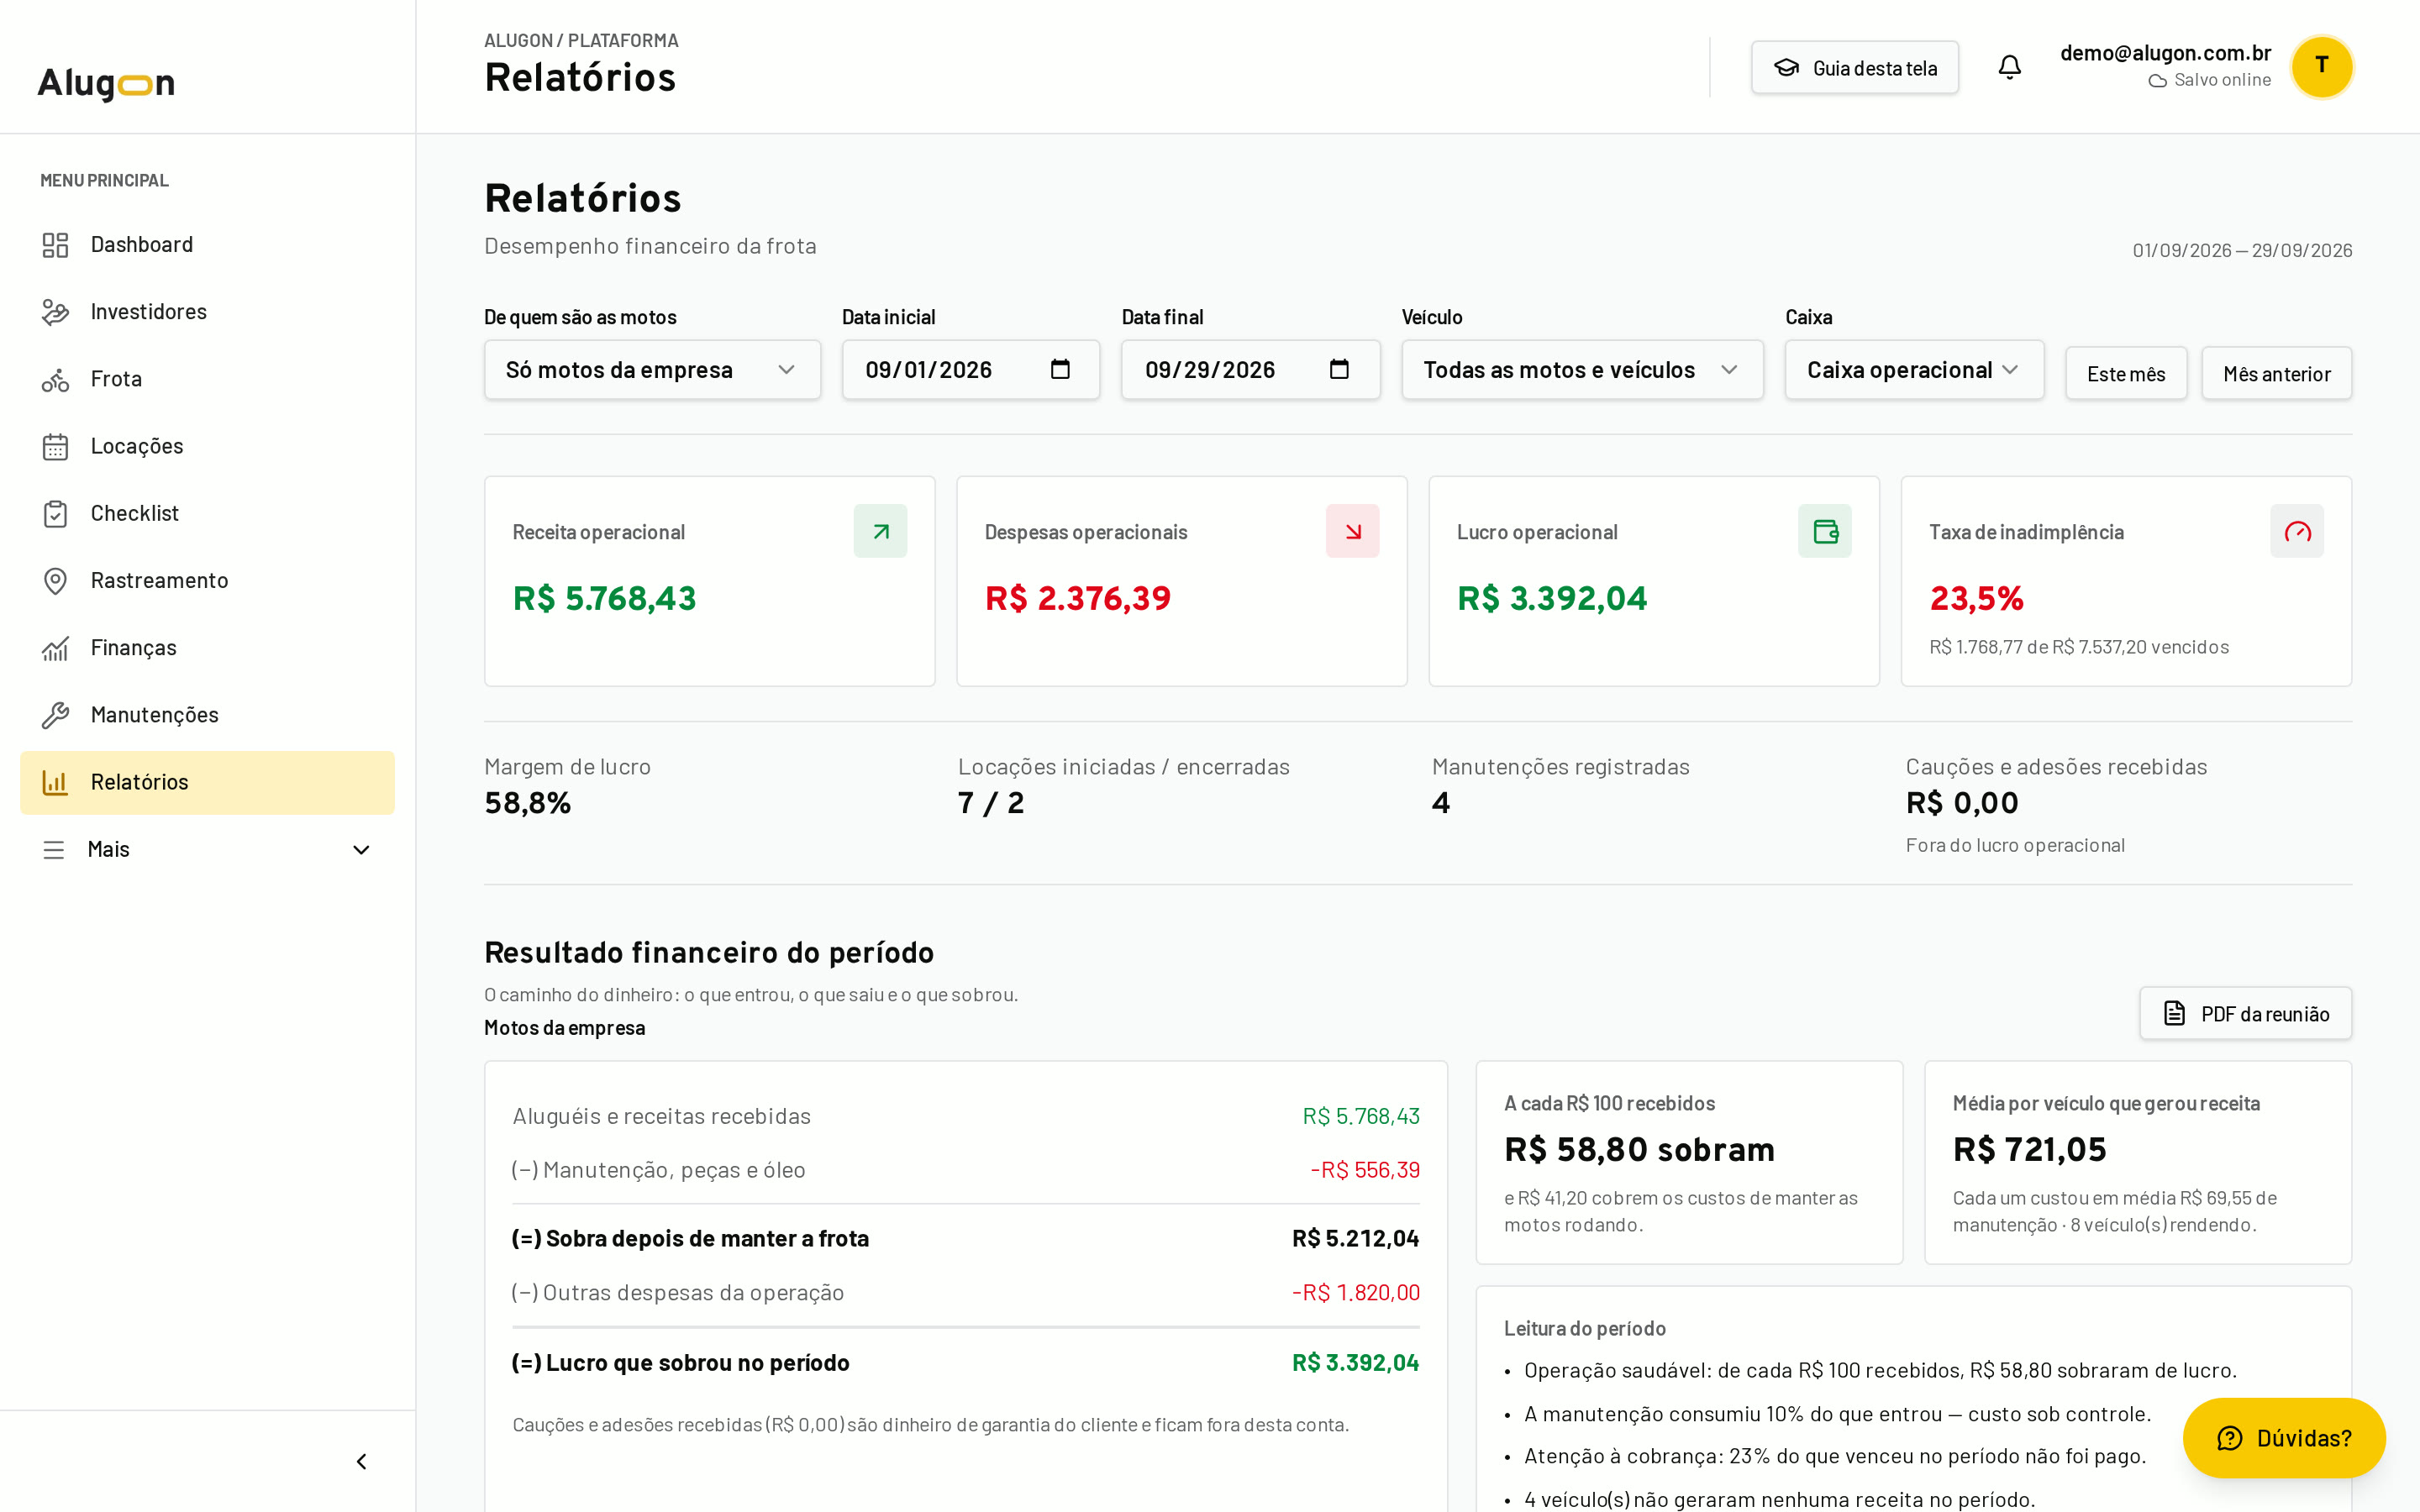Screen dimensions: 2420x1512
Task: Click the Data final date field
Action: [1250, 370]
